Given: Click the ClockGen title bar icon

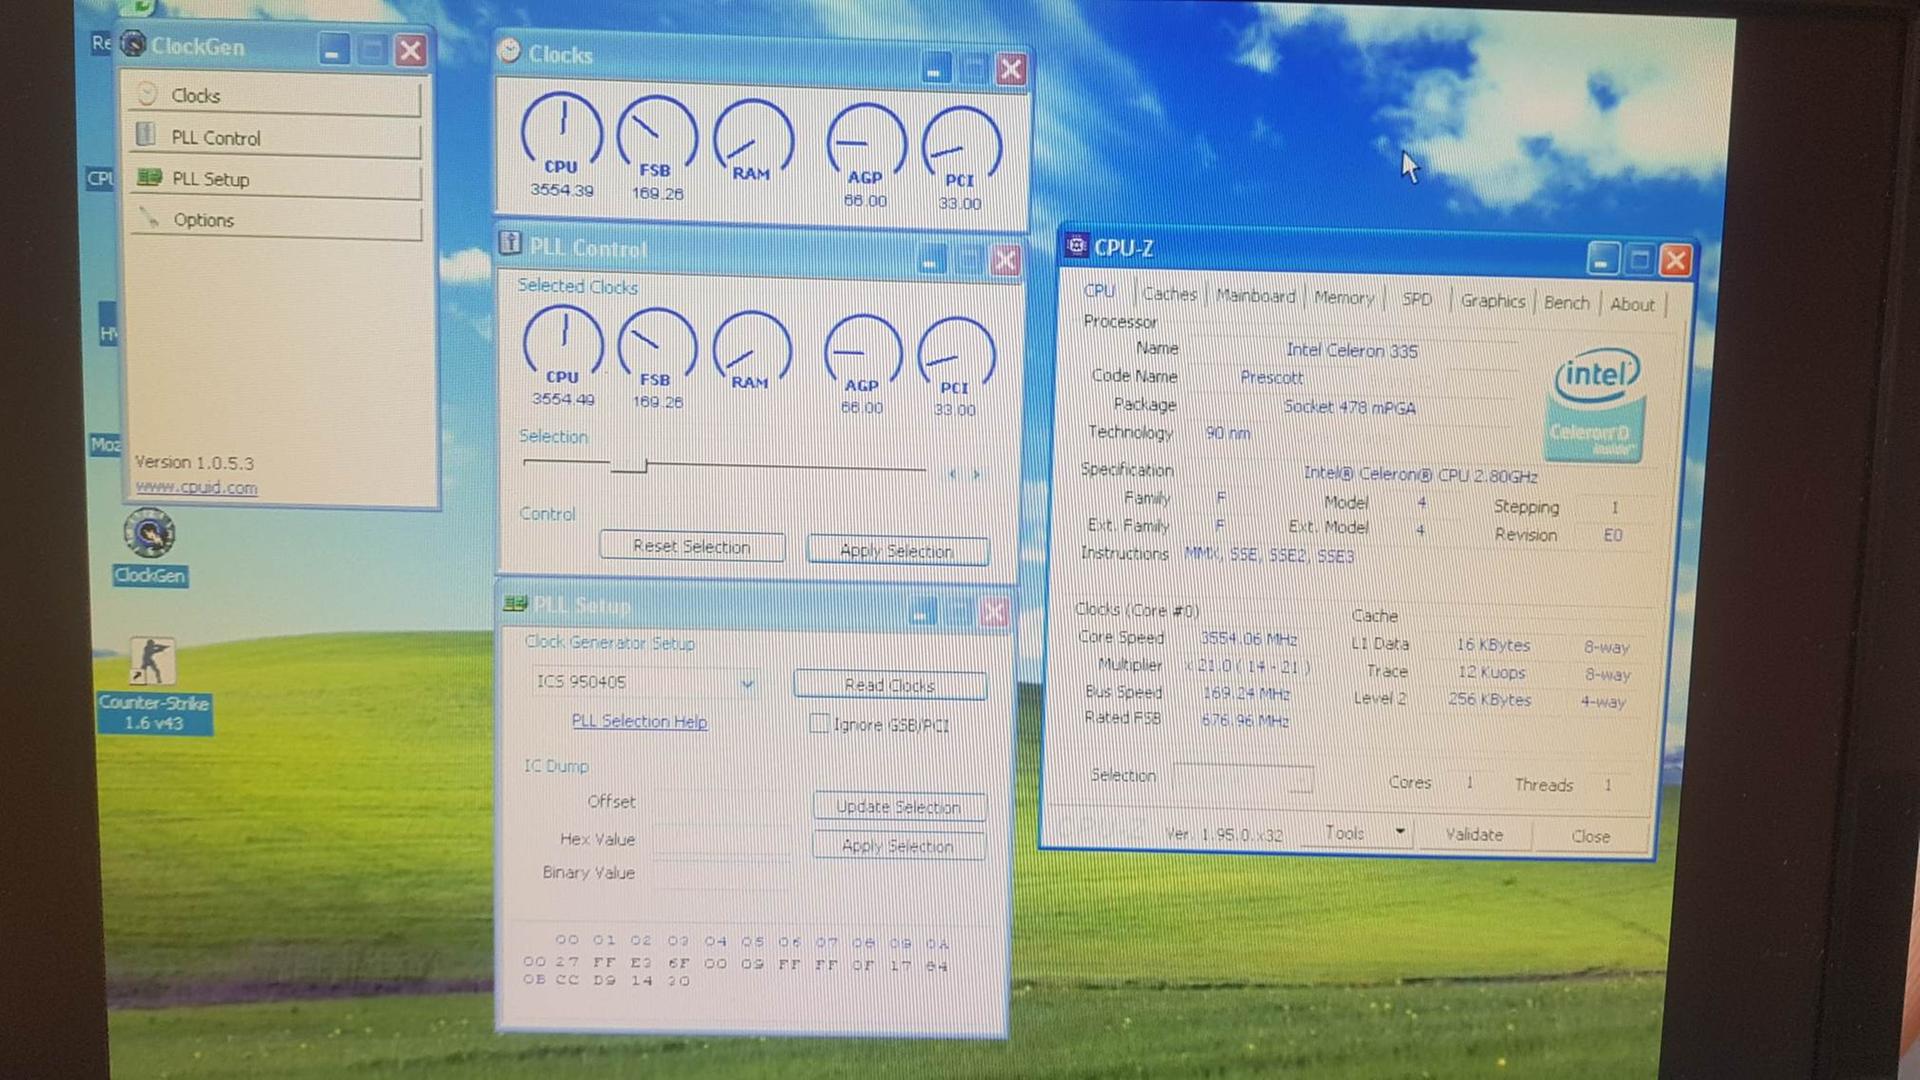Looking at the screenshot, I should coord(133,45).
